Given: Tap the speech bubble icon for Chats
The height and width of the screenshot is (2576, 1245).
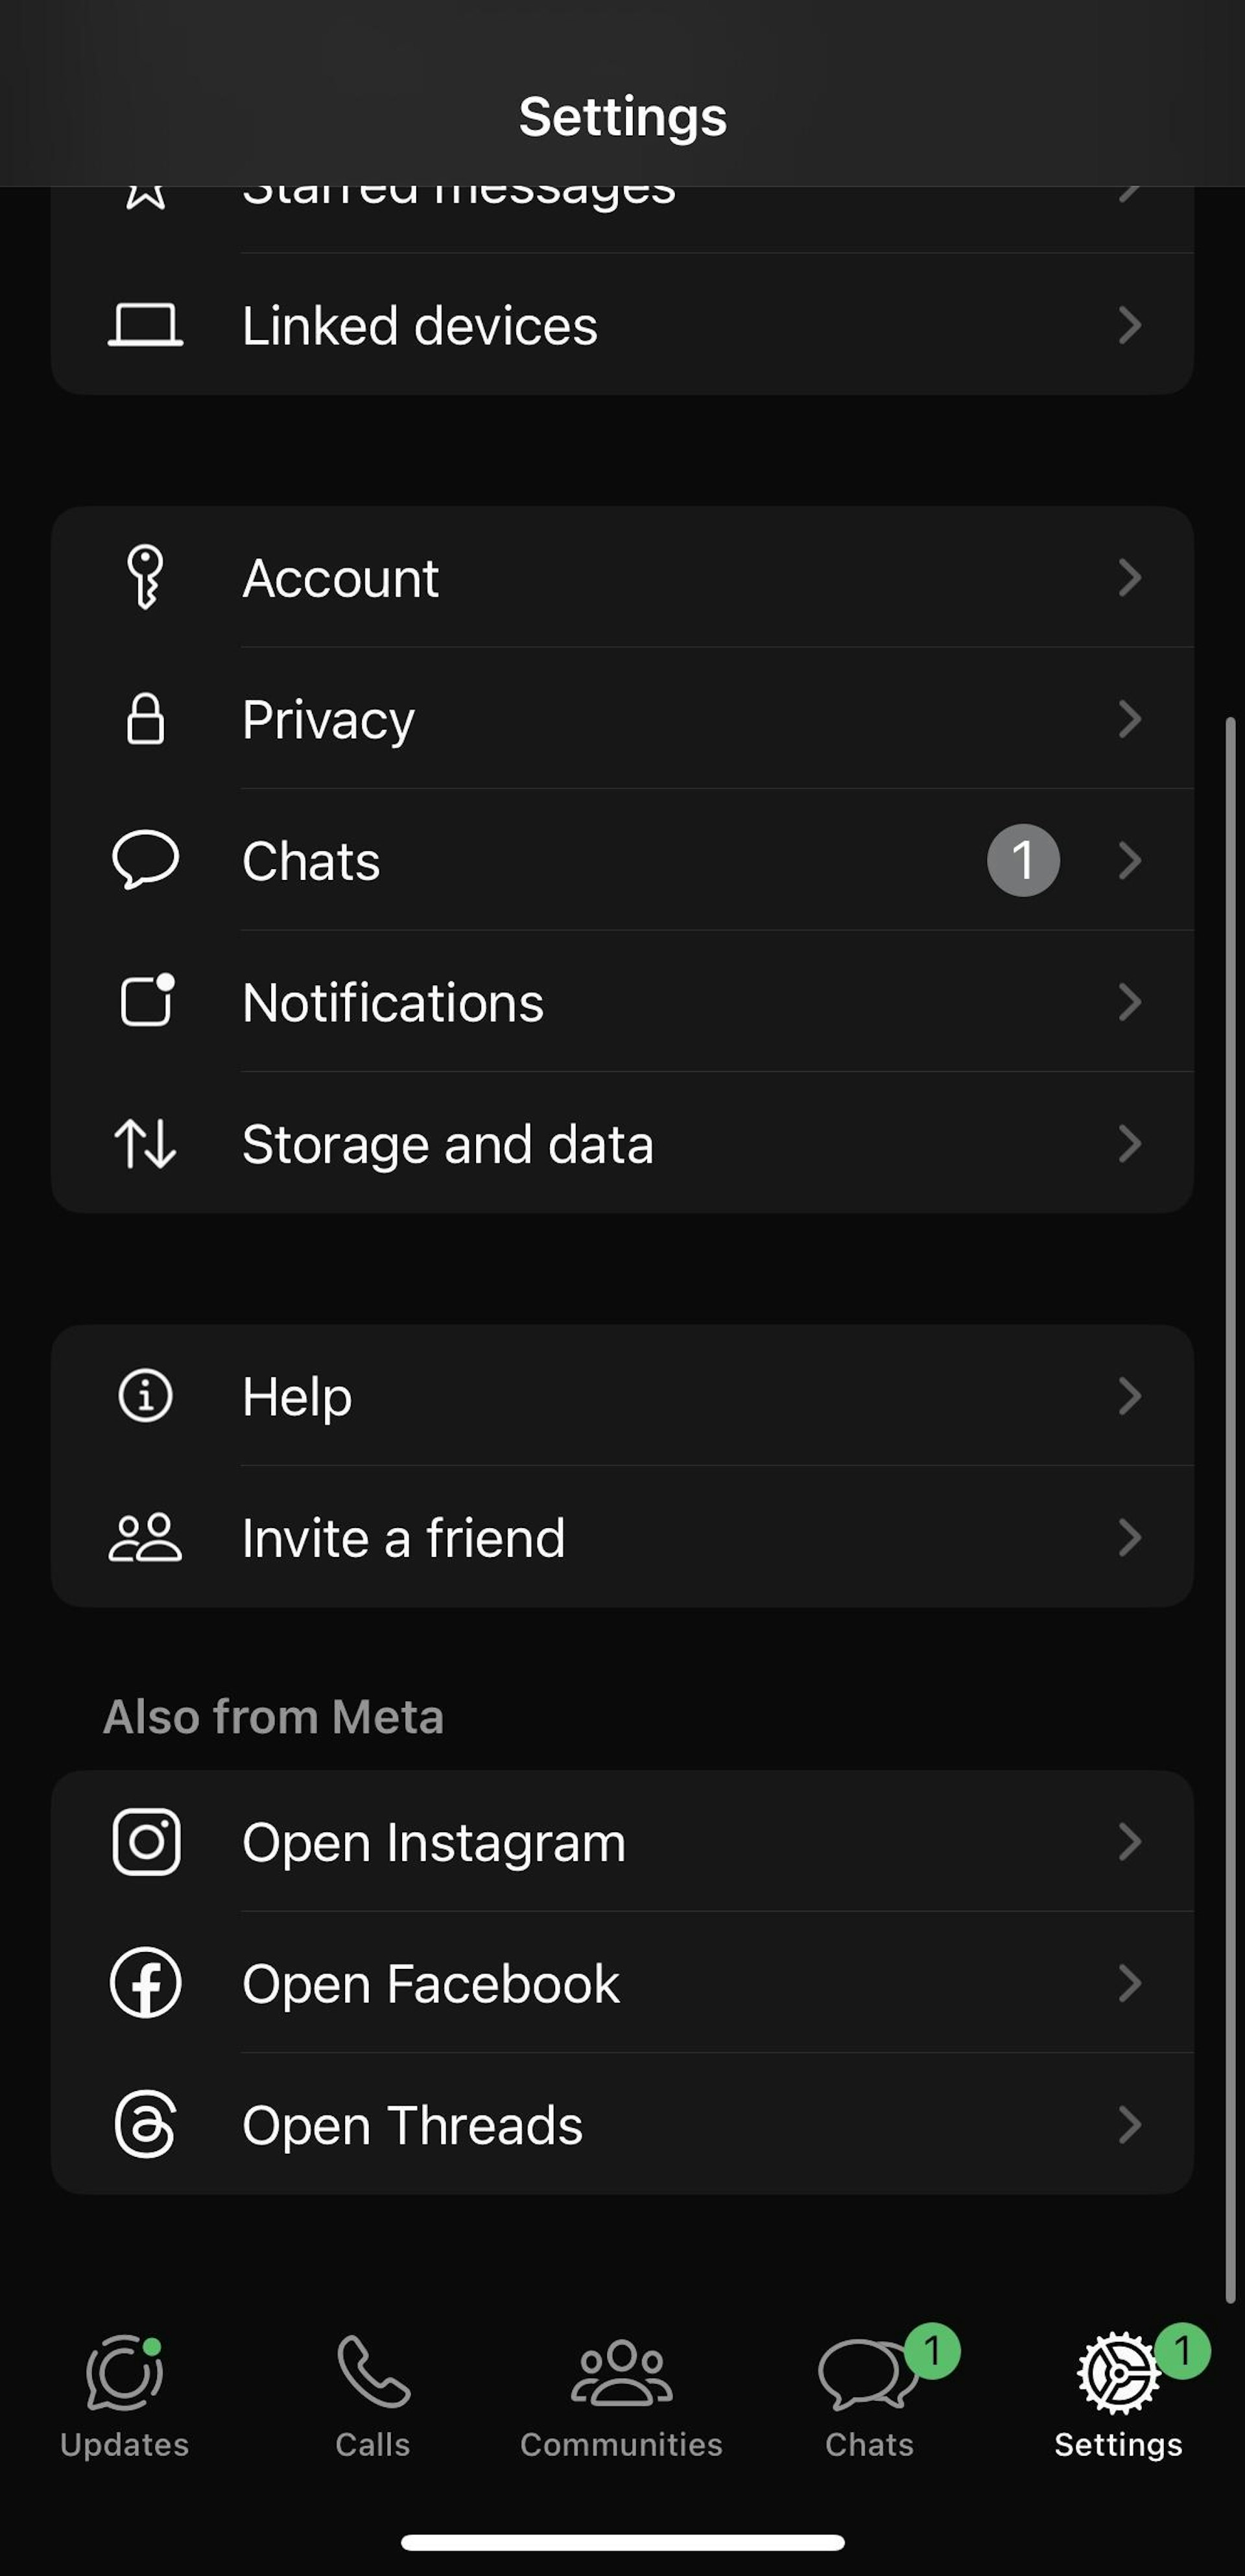Looking at the screenshot, I should click(145, 860).
